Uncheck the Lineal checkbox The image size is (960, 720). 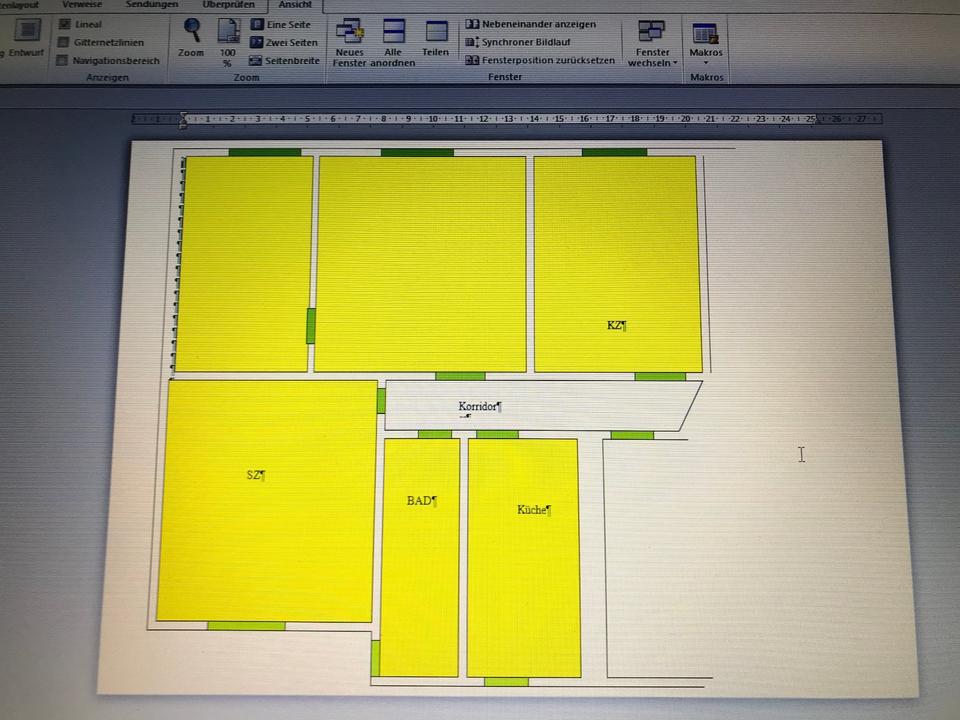65,24
